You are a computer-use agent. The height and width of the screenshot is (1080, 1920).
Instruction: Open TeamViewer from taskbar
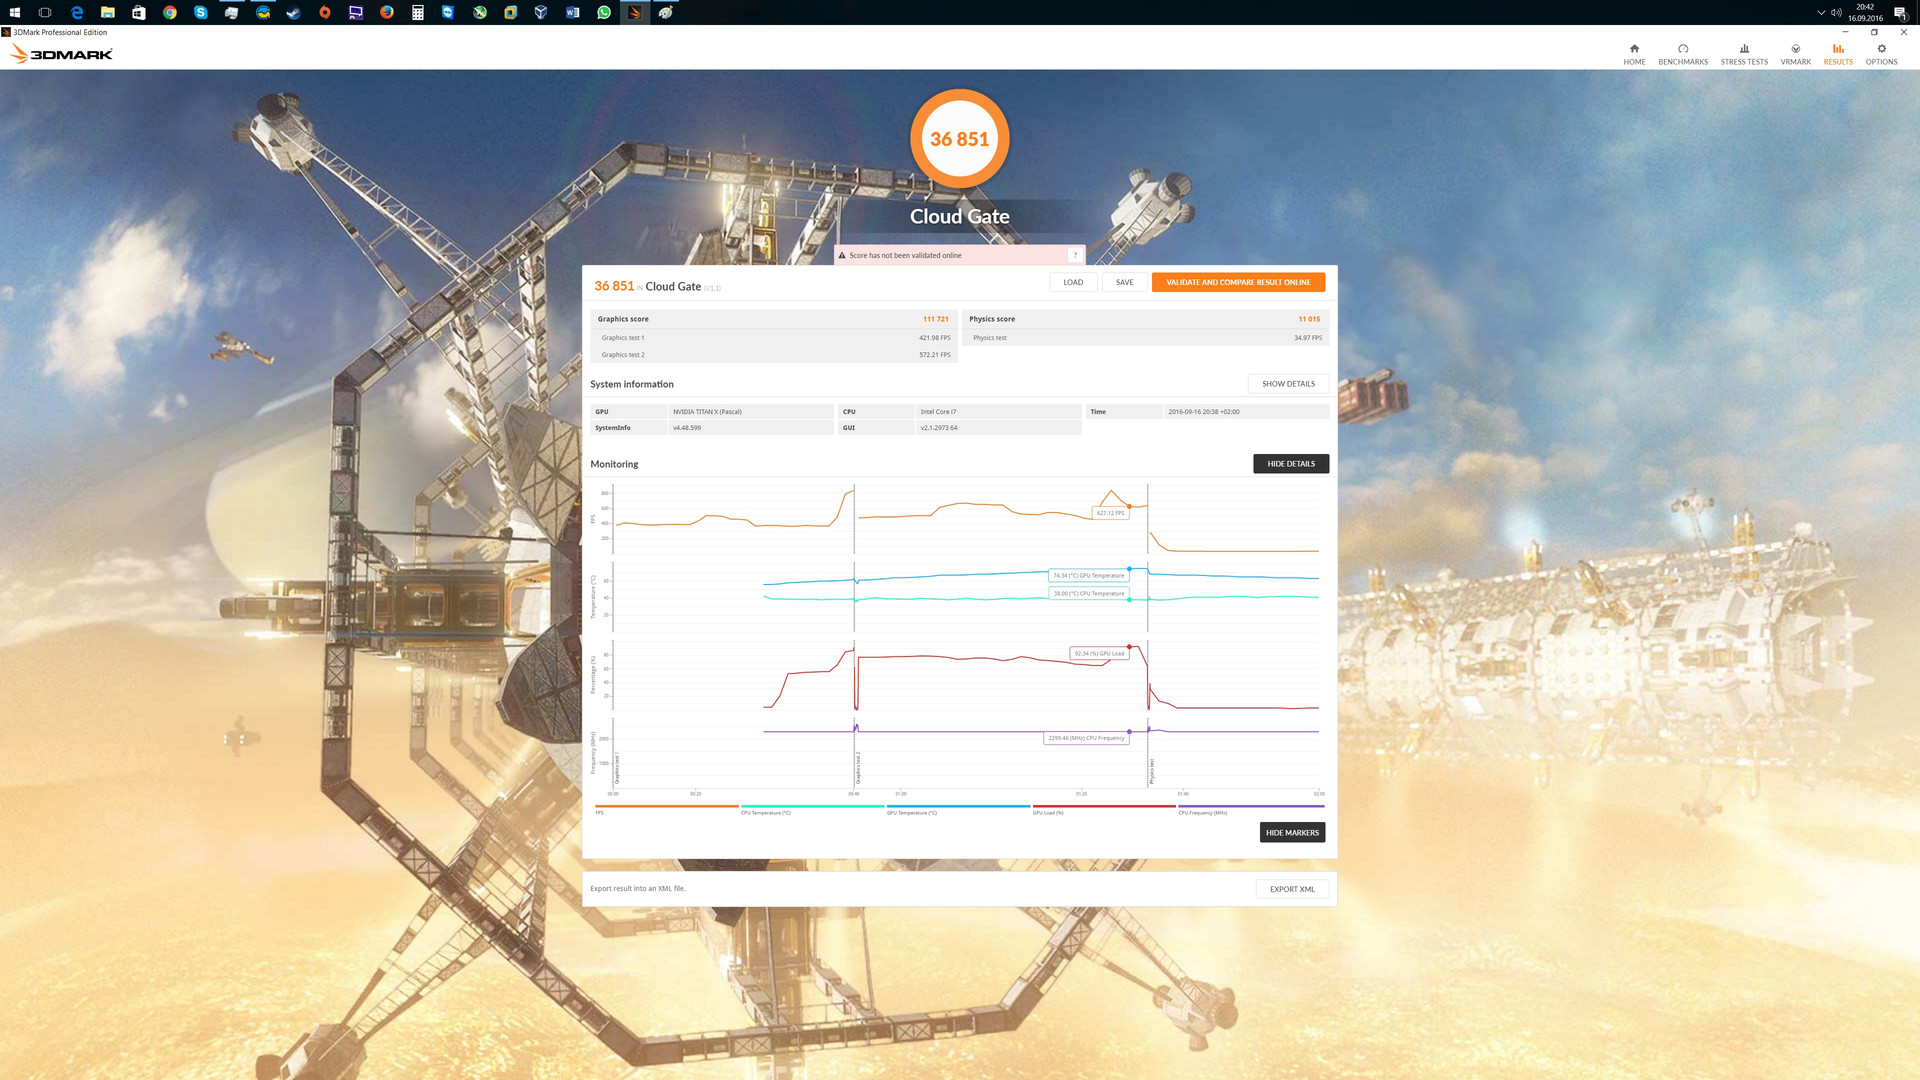448,12
